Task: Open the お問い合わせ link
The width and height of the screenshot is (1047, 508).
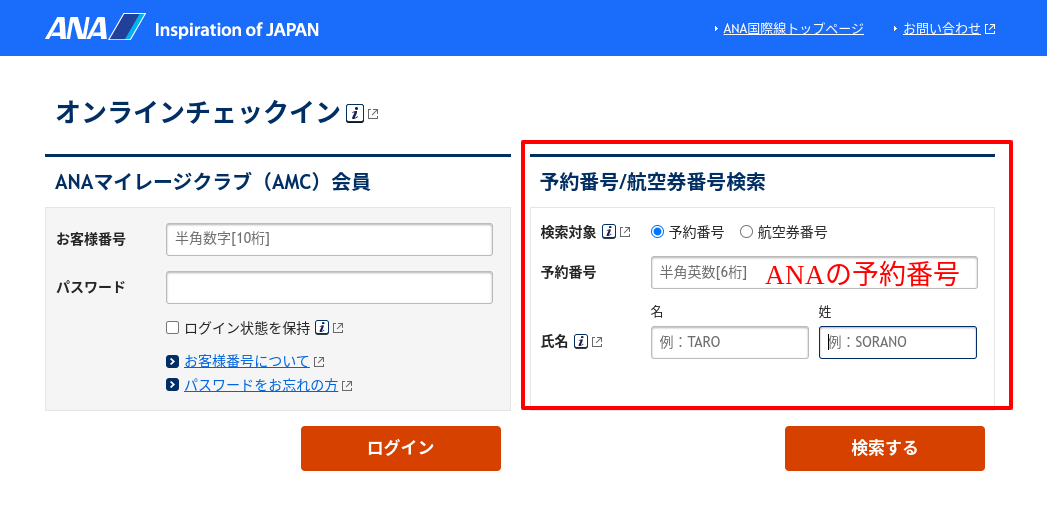Action: 941,29
